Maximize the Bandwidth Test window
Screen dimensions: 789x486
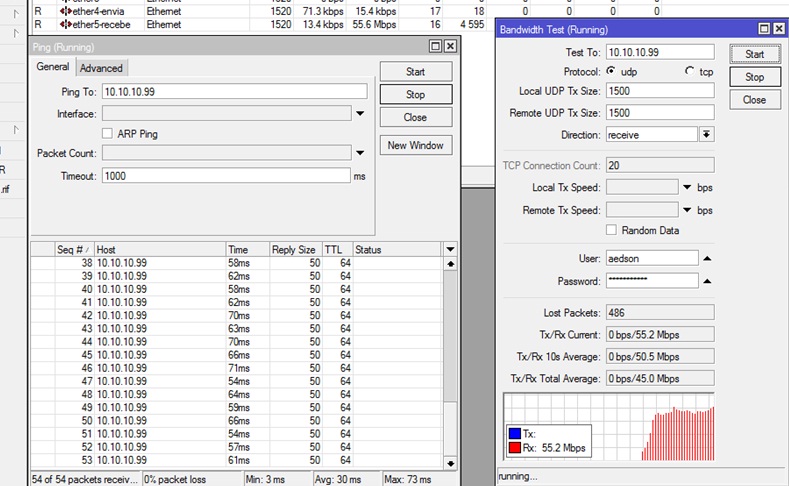click(764, 29)
